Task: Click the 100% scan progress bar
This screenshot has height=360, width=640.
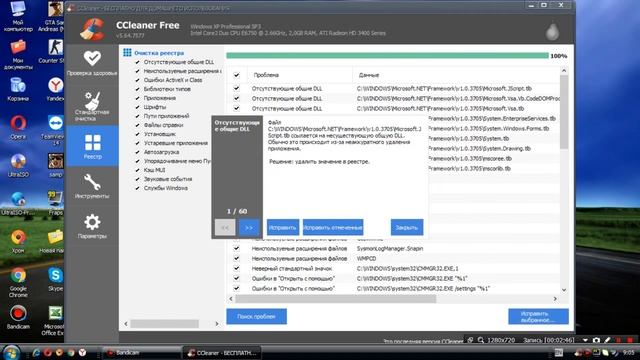Action: coord(387,56)
